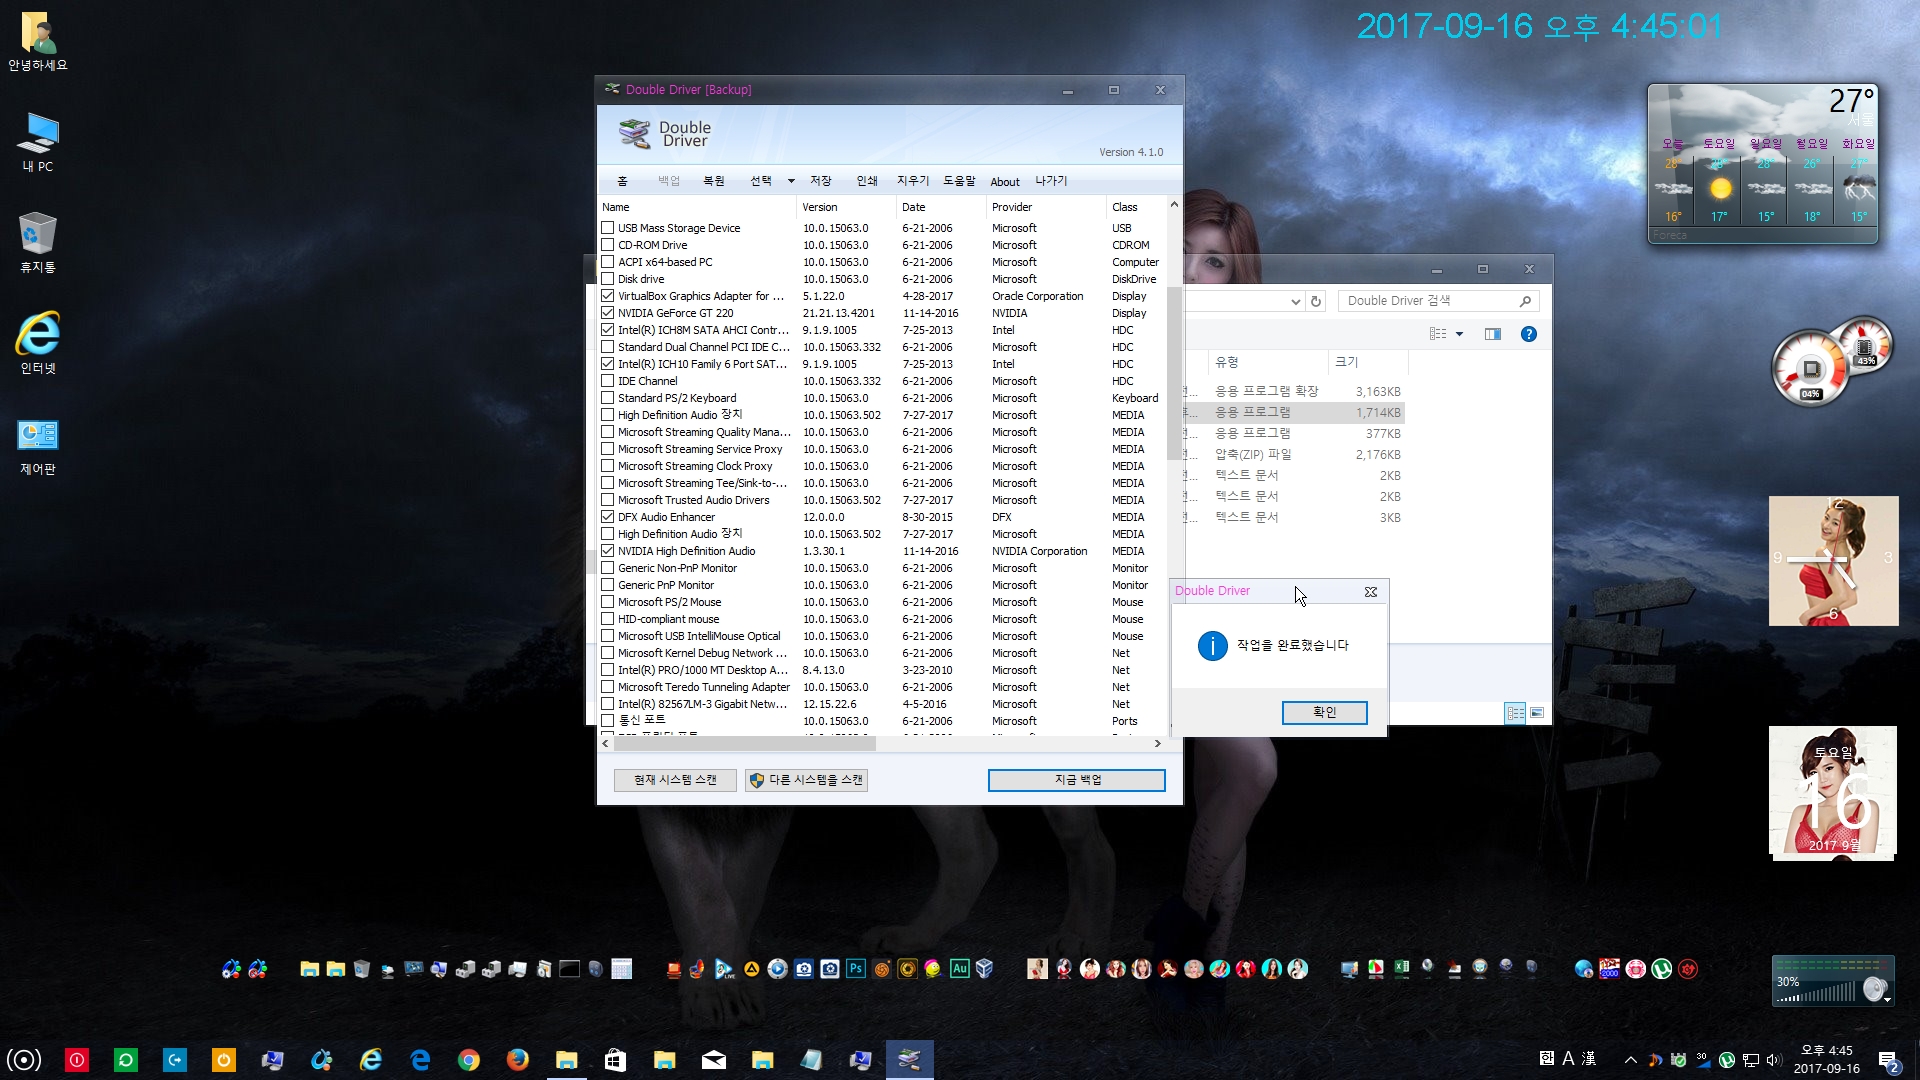Image resolution: width=1920 pixels, height=1080 pixels.
Task: Open the Mail app on the taskbar
Action: 713,1060
